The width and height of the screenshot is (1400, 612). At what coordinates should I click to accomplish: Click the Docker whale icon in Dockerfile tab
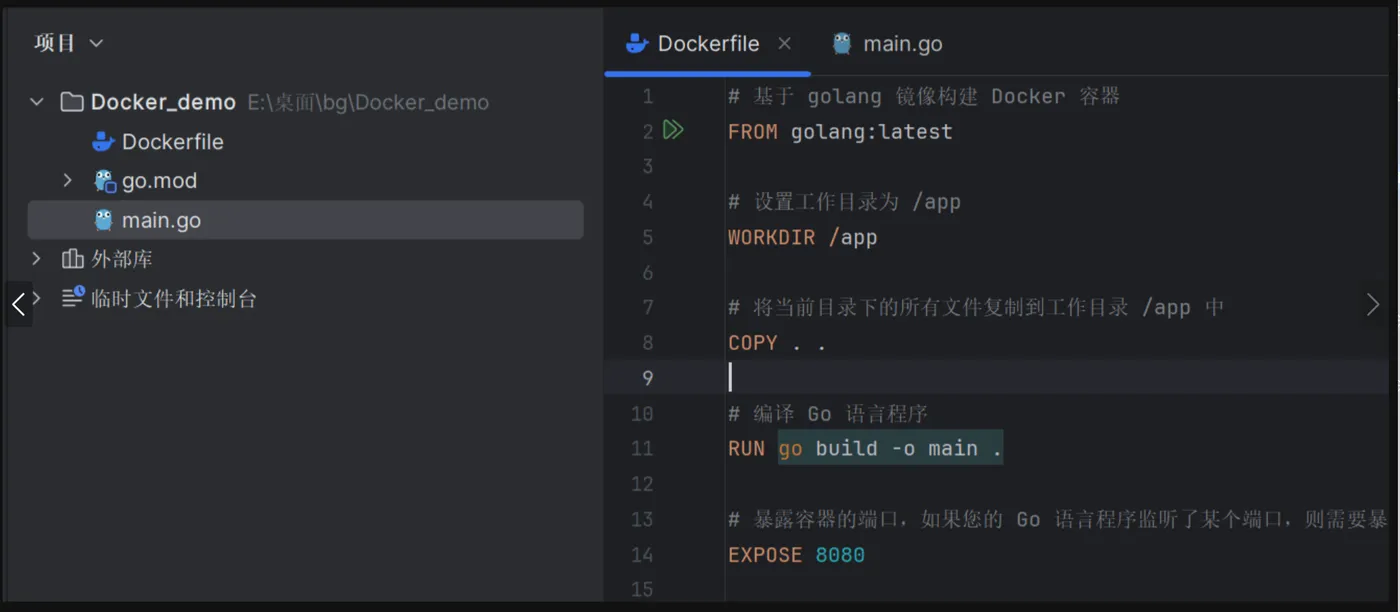point(637,43)
